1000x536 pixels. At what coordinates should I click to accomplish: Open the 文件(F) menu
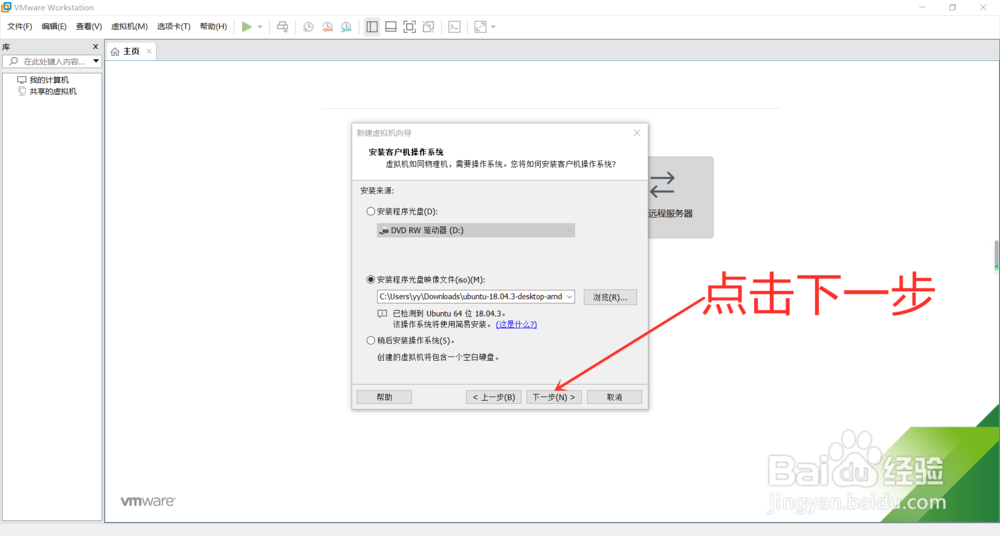point(19,26)
